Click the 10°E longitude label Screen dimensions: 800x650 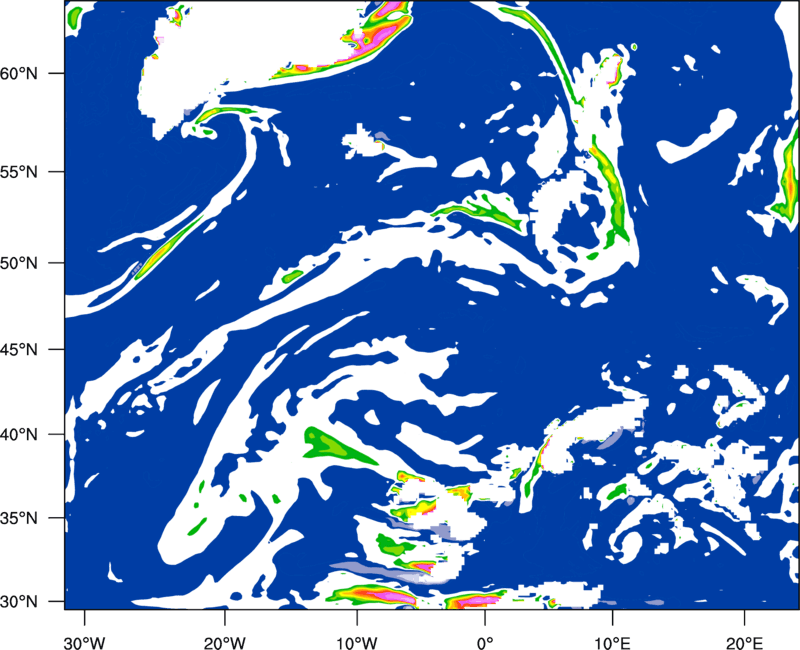click(x=612, y=642)
